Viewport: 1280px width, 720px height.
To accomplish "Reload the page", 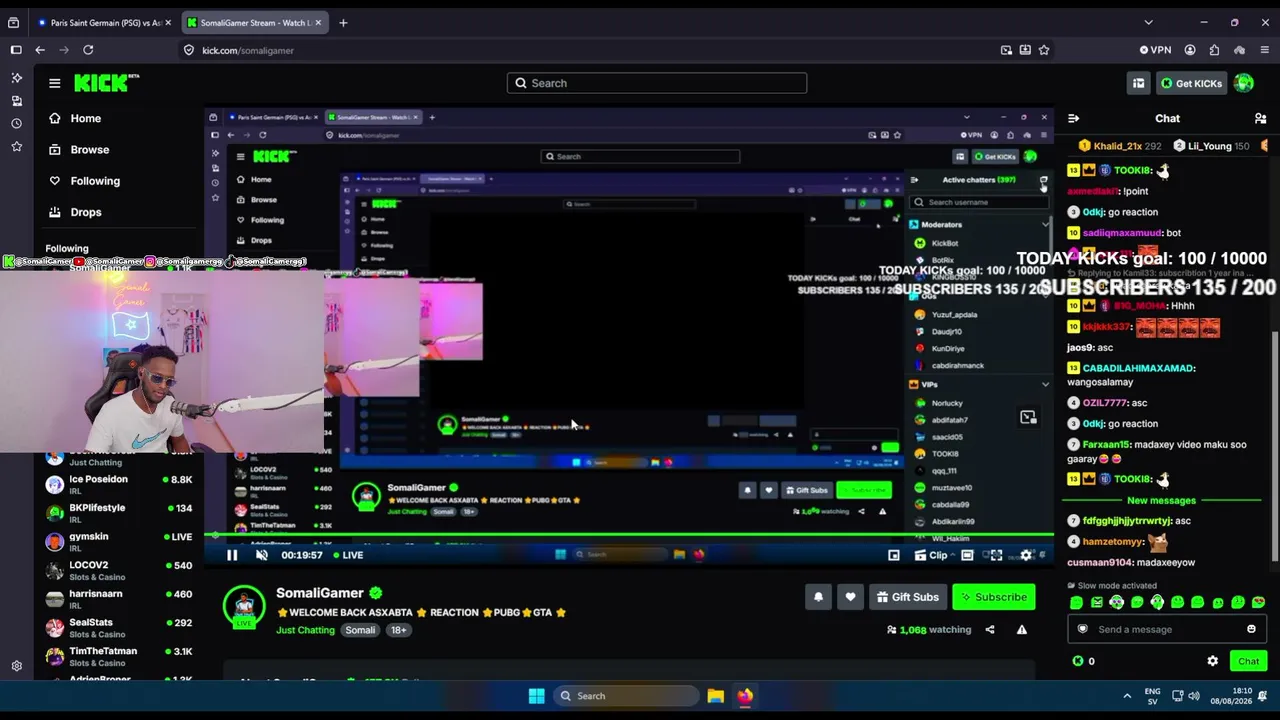I will pyautogui.click(x=88, y=50).
